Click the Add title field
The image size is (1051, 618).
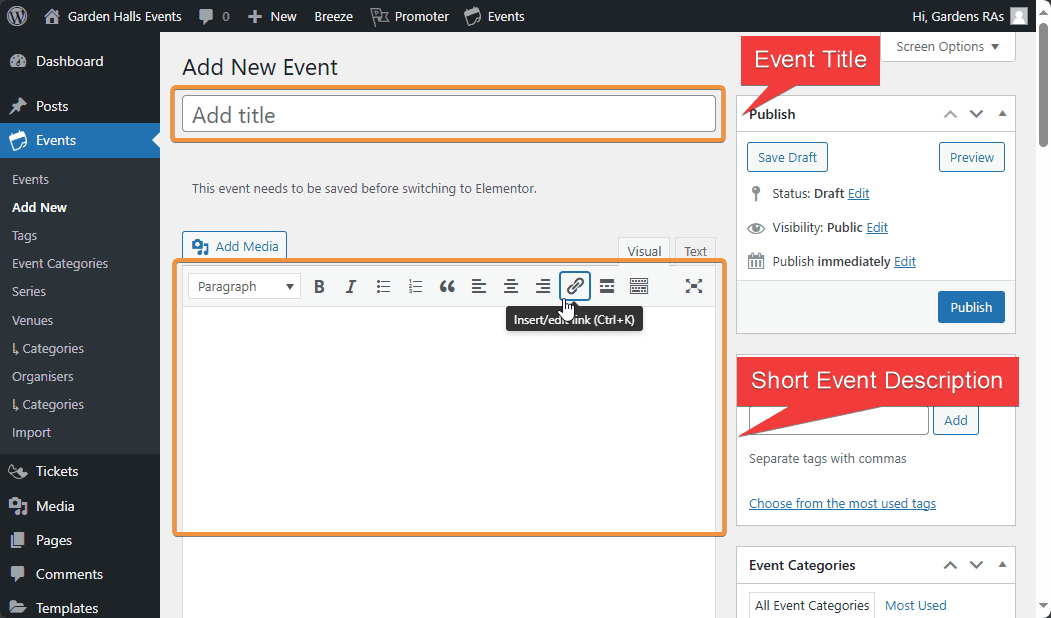point(448,115)
